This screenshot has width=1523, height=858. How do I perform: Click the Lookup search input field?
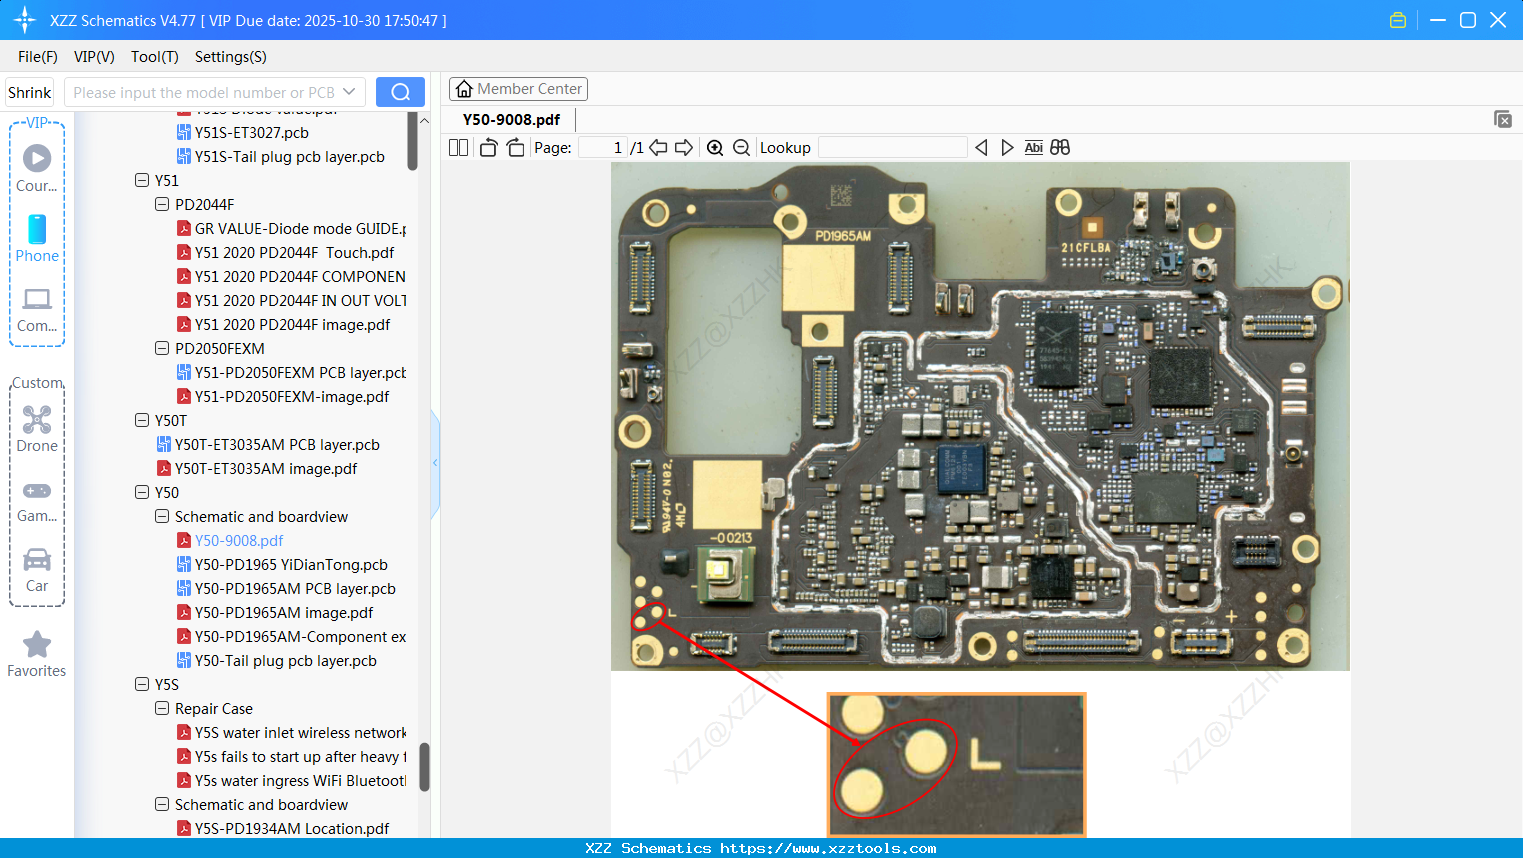[x=892, y=148]
